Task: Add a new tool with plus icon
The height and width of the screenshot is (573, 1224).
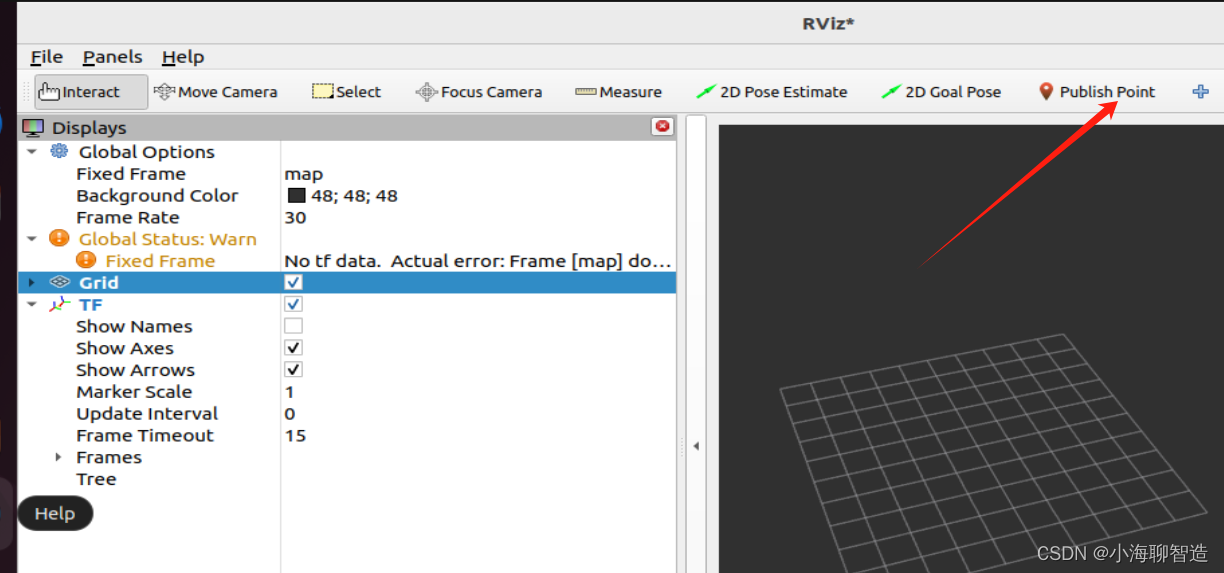Action: [1201, 92]
